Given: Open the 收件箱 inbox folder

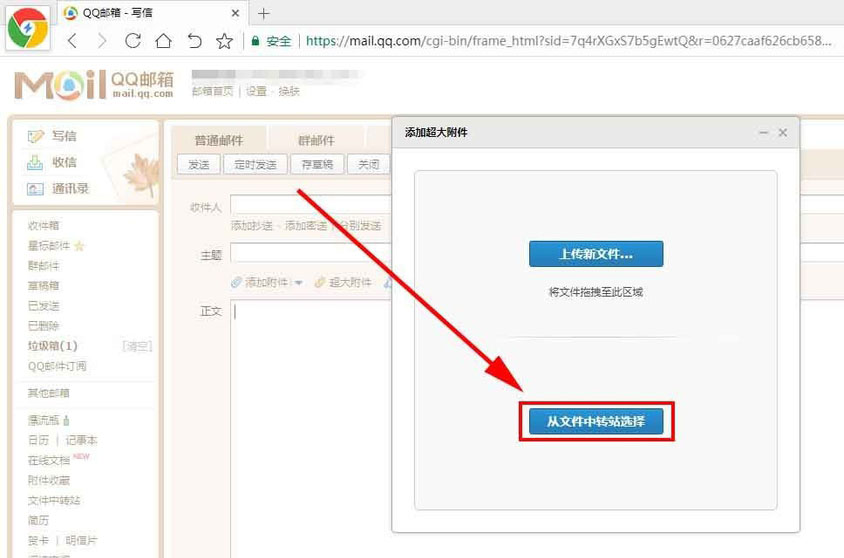Looking at the screenshot, I should pos(44,225).
